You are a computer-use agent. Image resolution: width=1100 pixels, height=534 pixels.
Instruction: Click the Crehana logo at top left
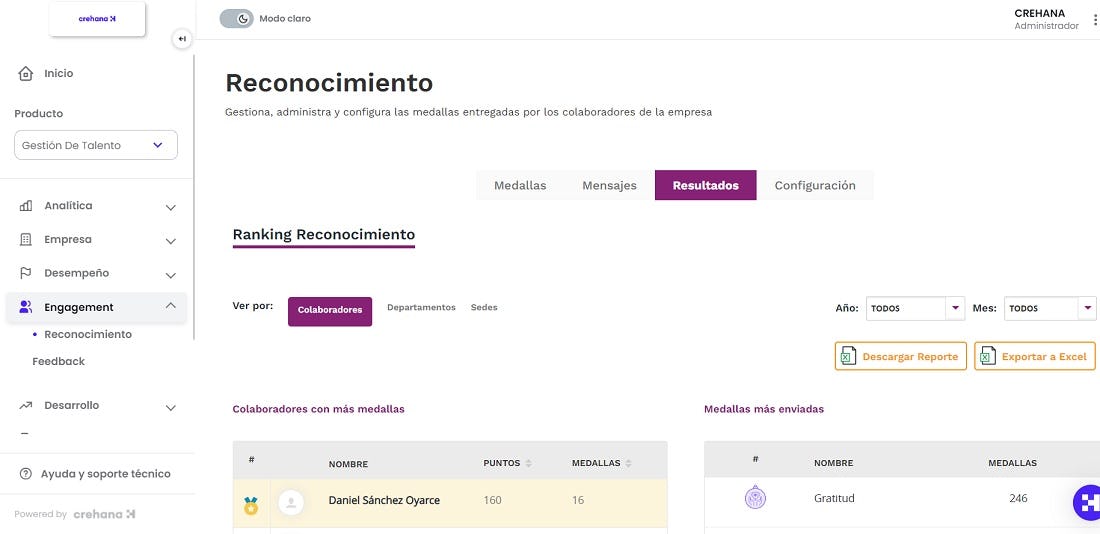coord(97,19)
